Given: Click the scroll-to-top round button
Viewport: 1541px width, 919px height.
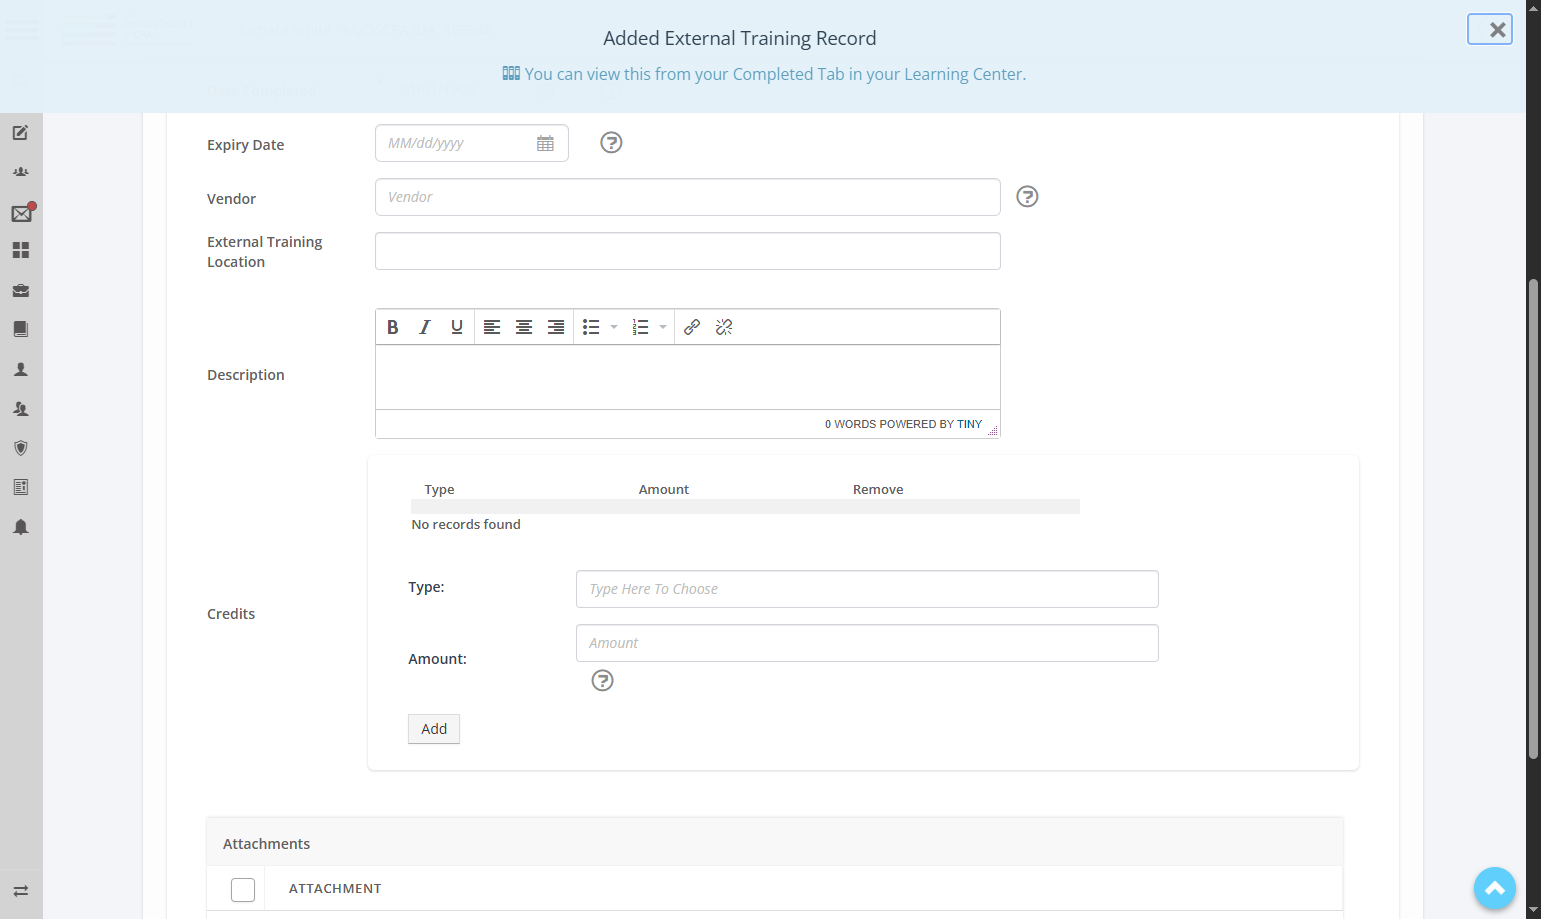Looking at the screenshot, I should tap(1495, 888).
